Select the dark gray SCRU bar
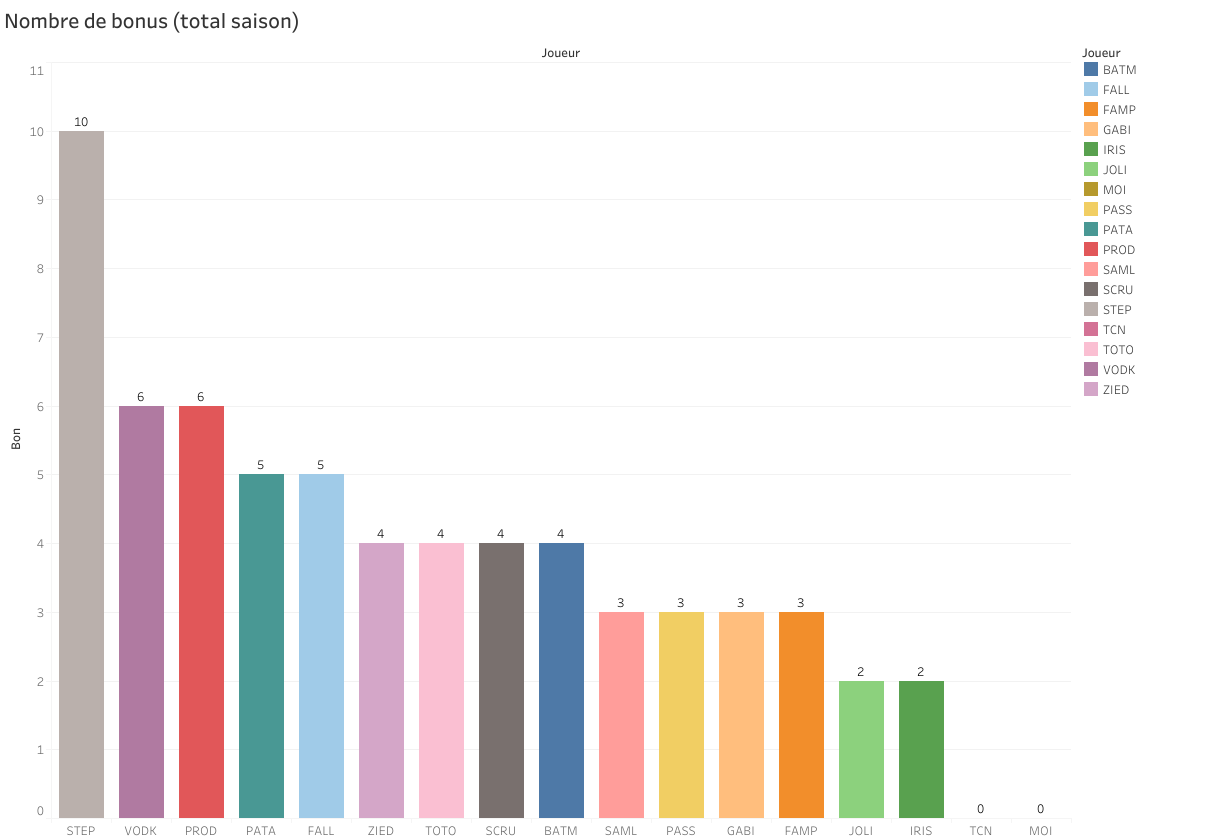 pyautogui.click(x=501, y=680)
